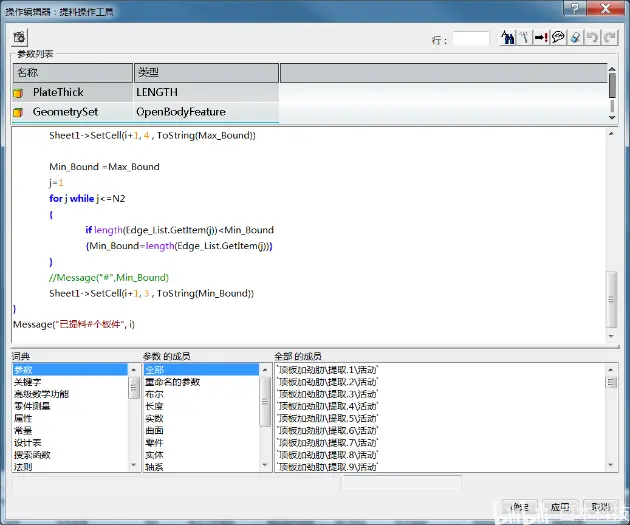Click the 应用 apply button
Image resolution: width=630 pixels, height=525 pixels.
560,507
